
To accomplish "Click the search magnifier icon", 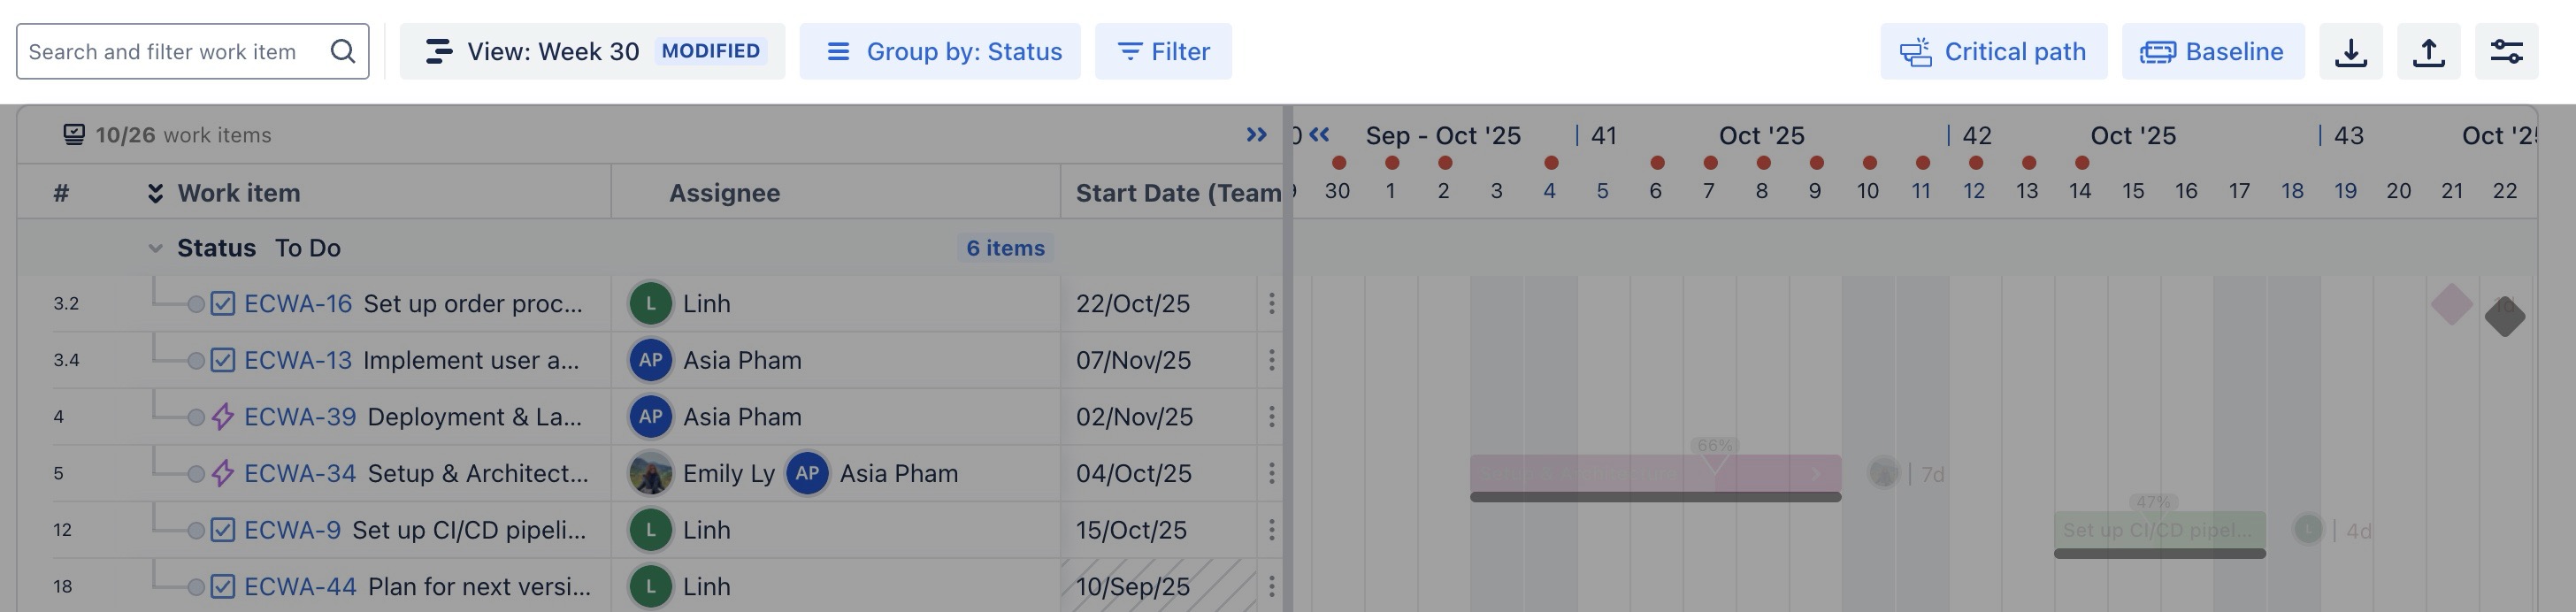I will [343, 51].
